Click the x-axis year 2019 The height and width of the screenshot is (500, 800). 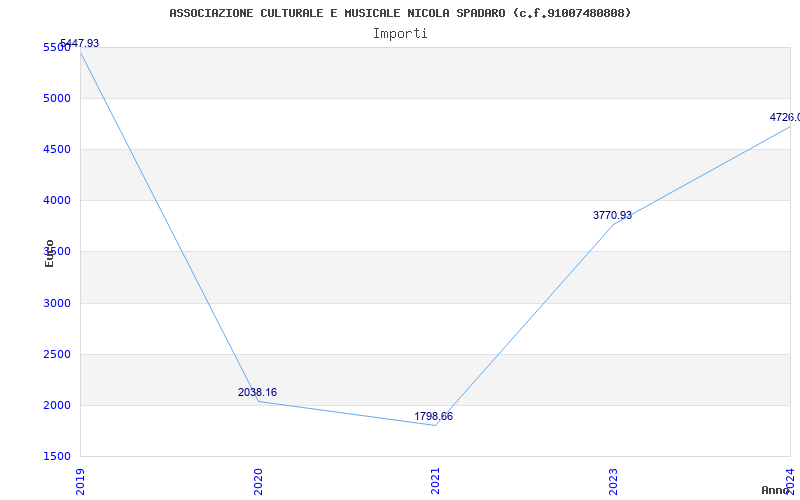tap(81, 481)
